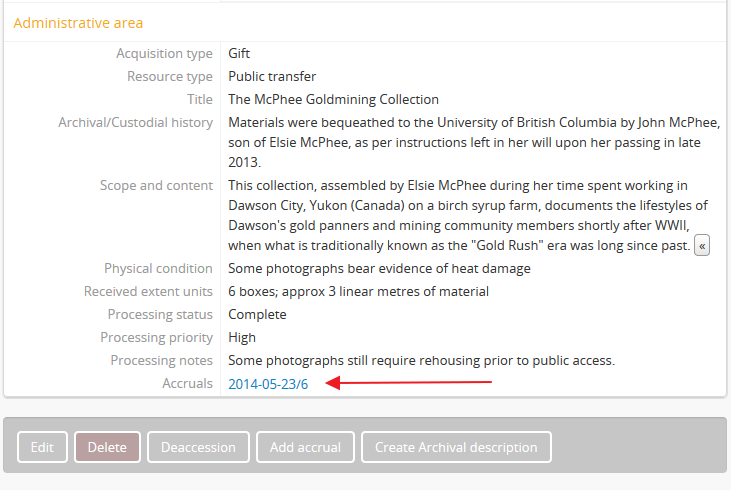Open accrual link 2014-05-23/6
Image resolution: width=731 pixels, height=490 pixels.
(x=268, y=383)
